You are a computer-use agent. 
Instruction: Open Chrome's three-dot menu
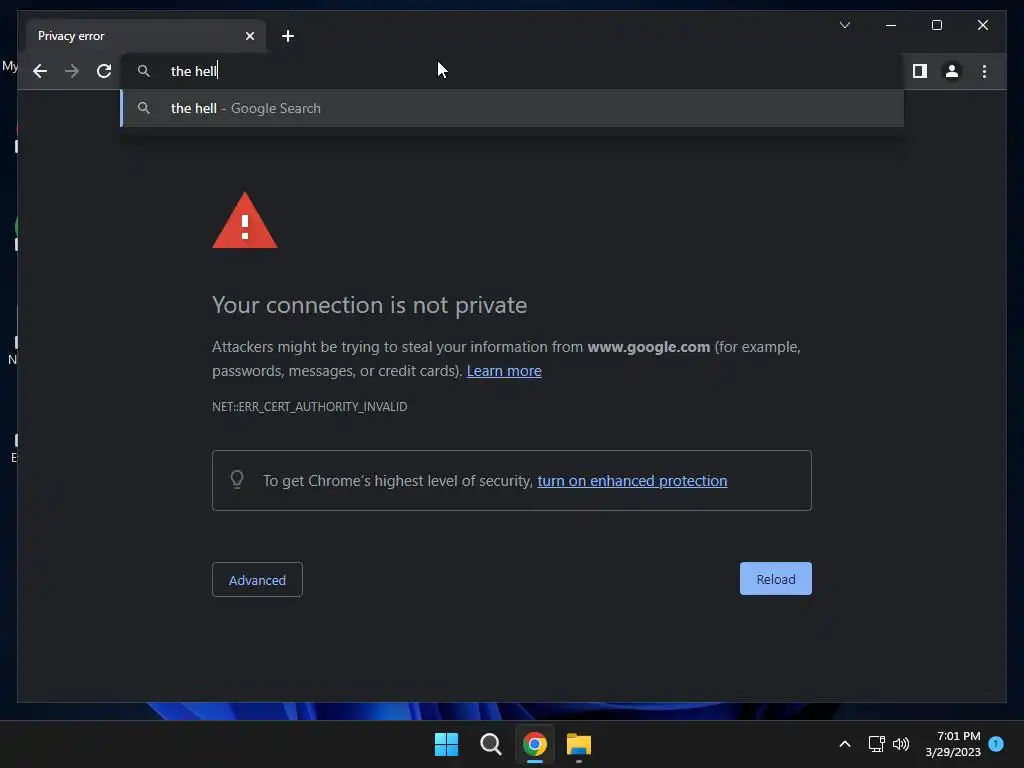tap(984, 71)
